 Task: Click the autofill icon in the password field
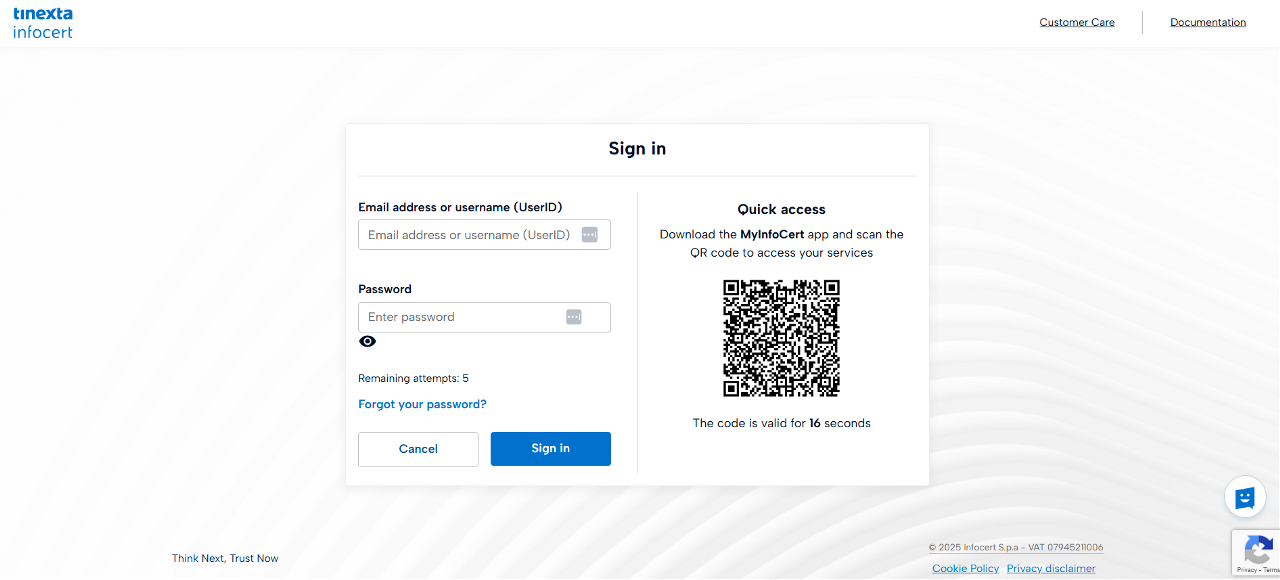pyautogui.click(x=574, y=317)
